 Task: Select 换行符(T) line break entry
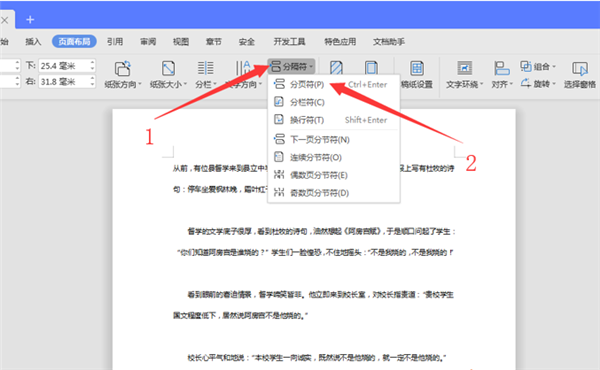click(334, 120)
